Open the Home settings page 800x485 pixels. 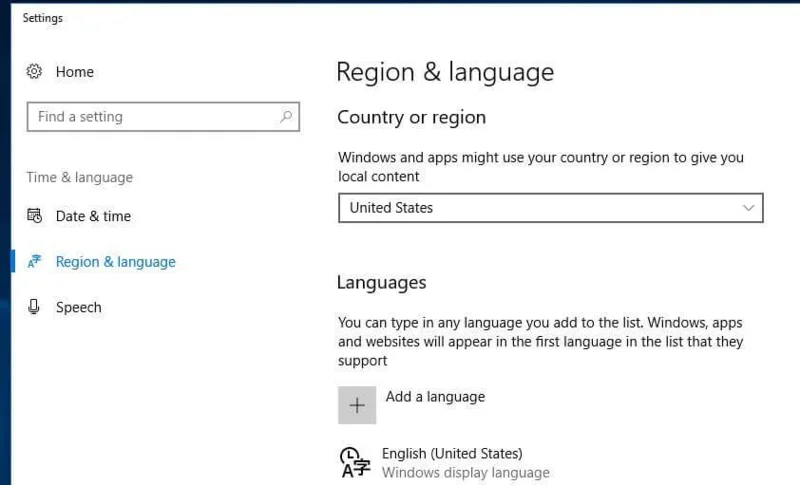74,72
